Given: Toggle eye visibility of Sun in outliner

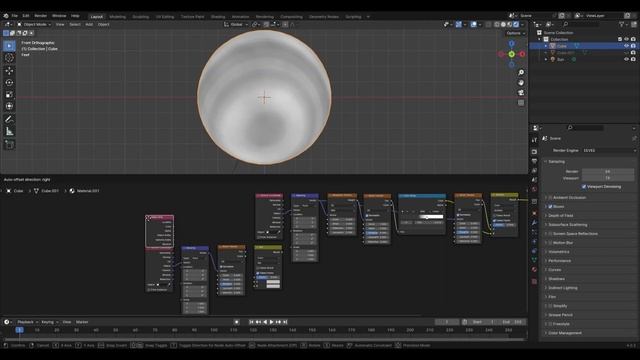Looking at the screenshot, I should 627,59.
